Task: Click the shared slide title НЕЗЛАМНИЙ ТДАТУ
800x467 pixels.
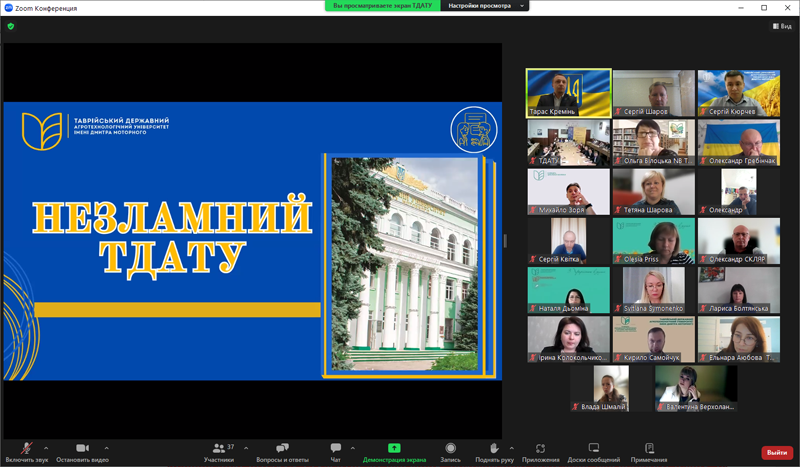Action: tap(172, 235)
